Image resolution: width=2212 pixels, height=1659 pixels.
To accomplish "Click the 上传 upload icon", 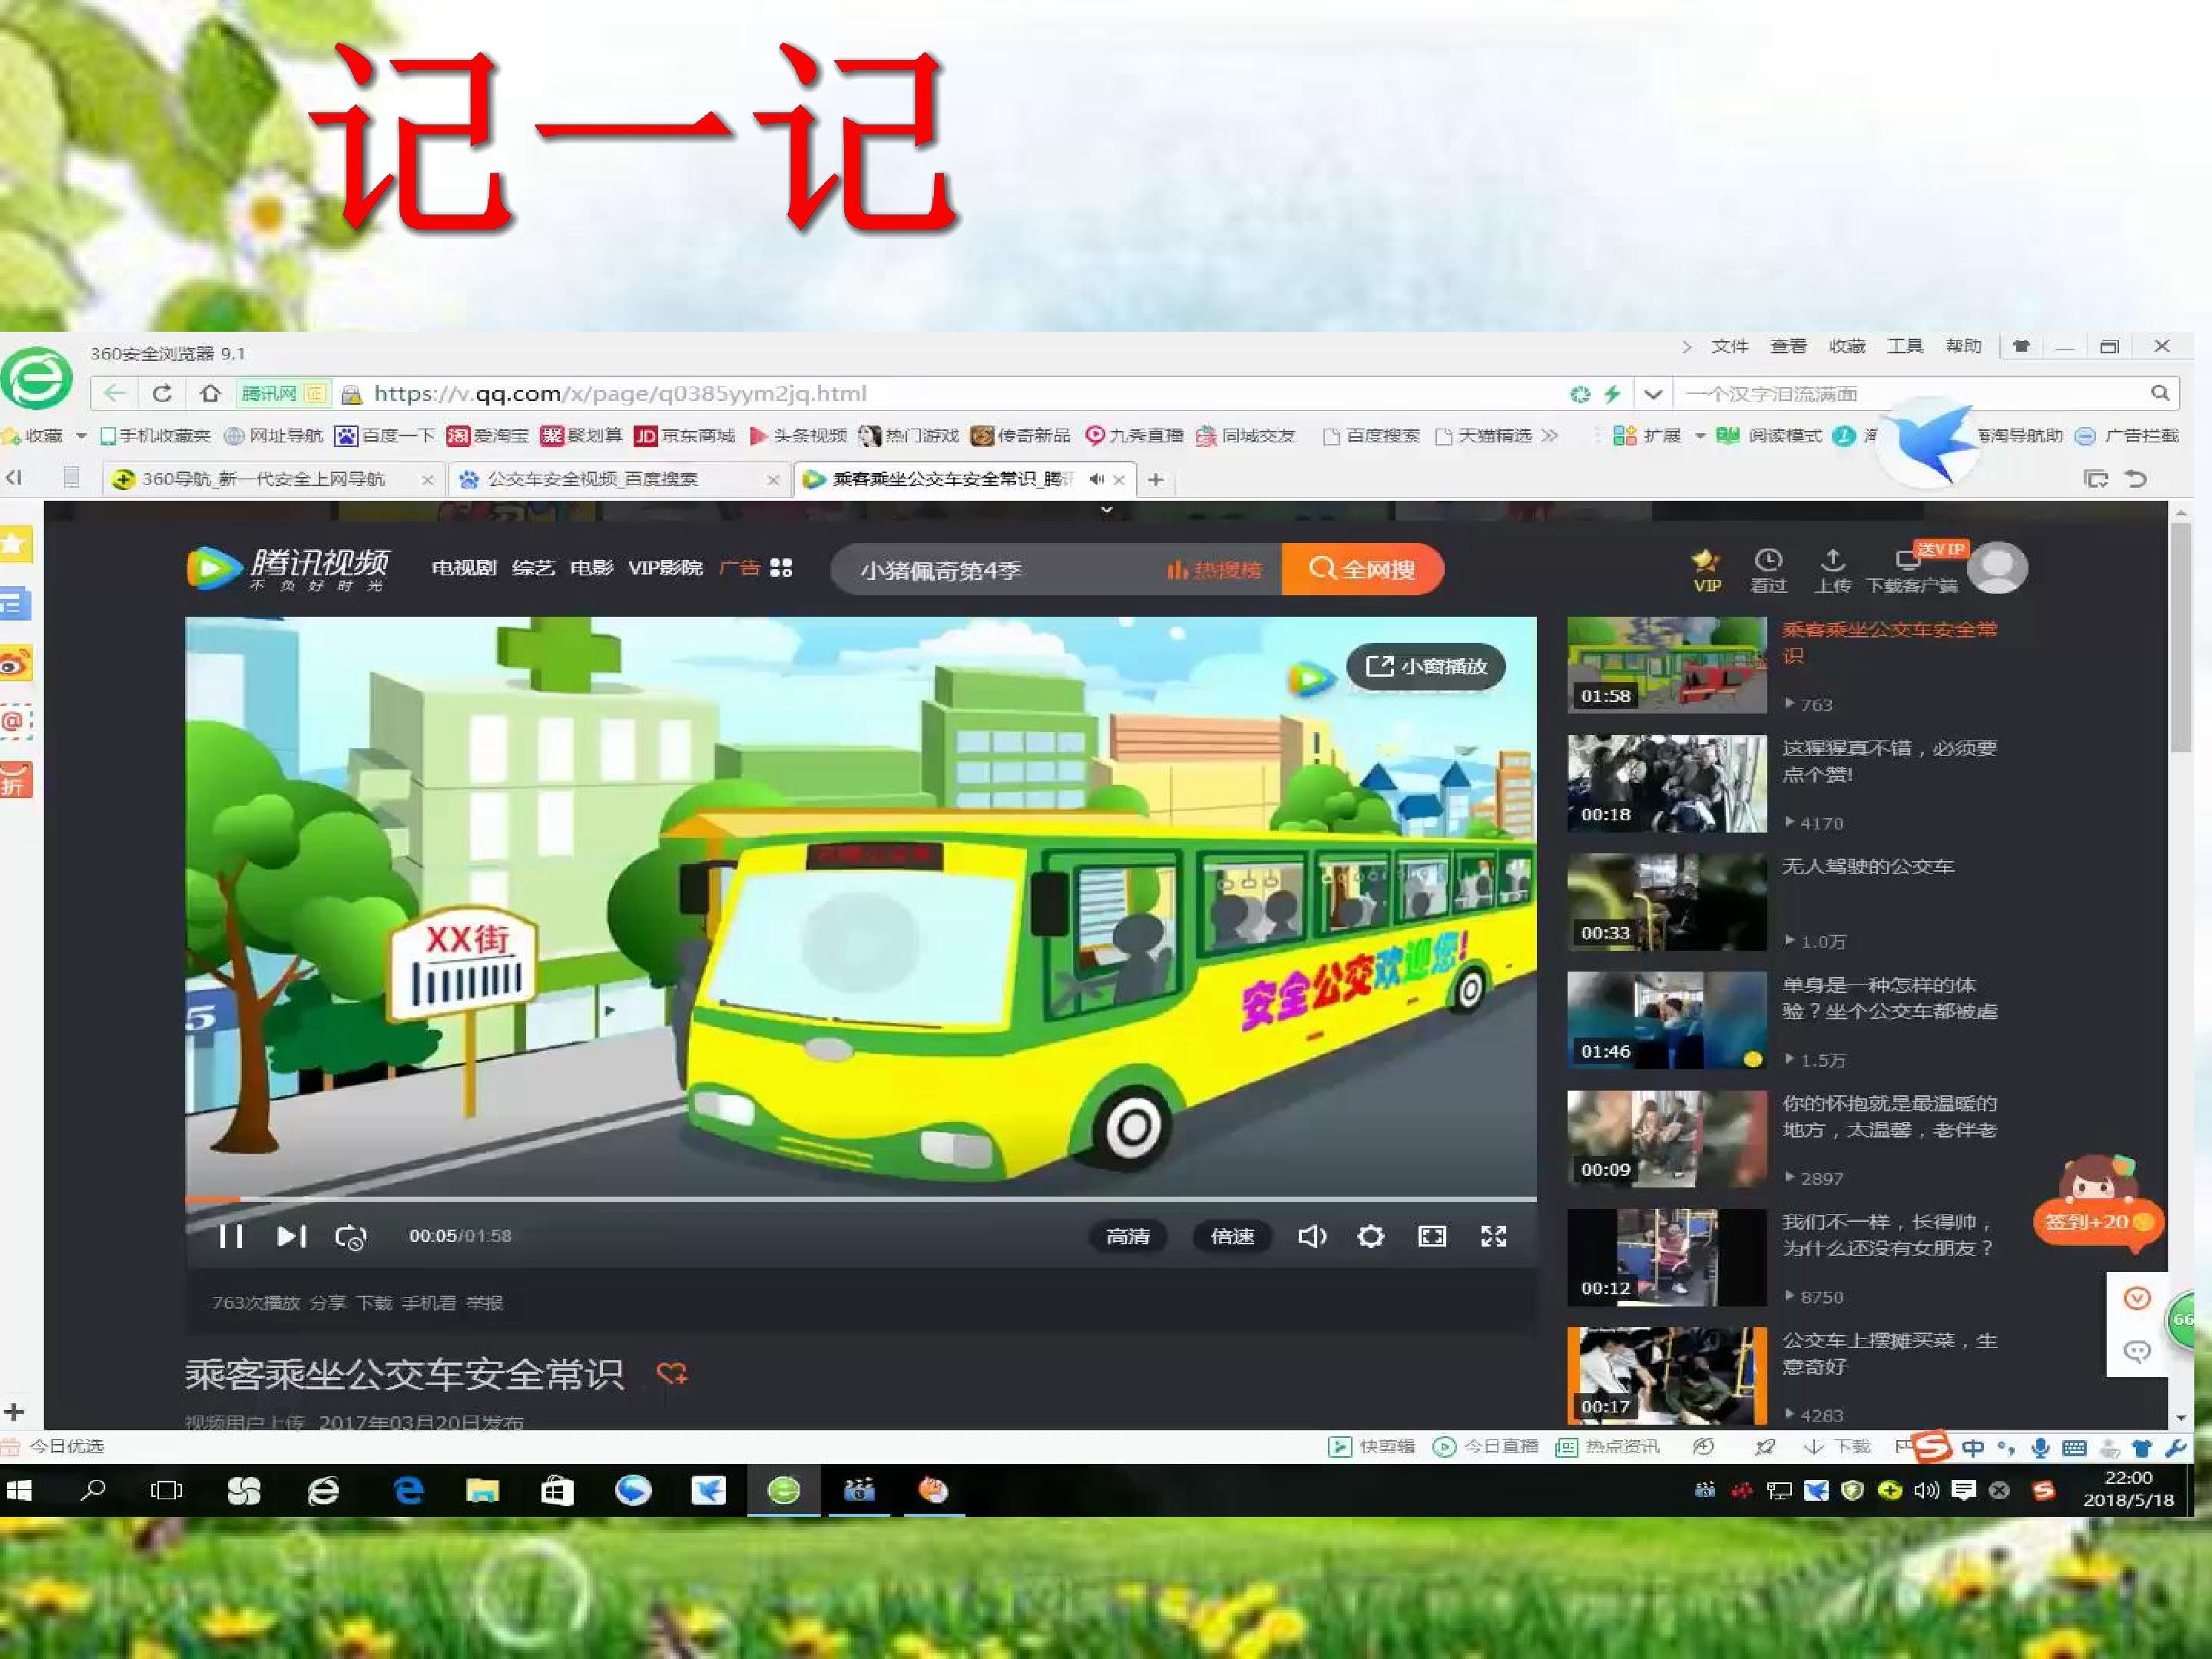I will (x=1832, y=571).
